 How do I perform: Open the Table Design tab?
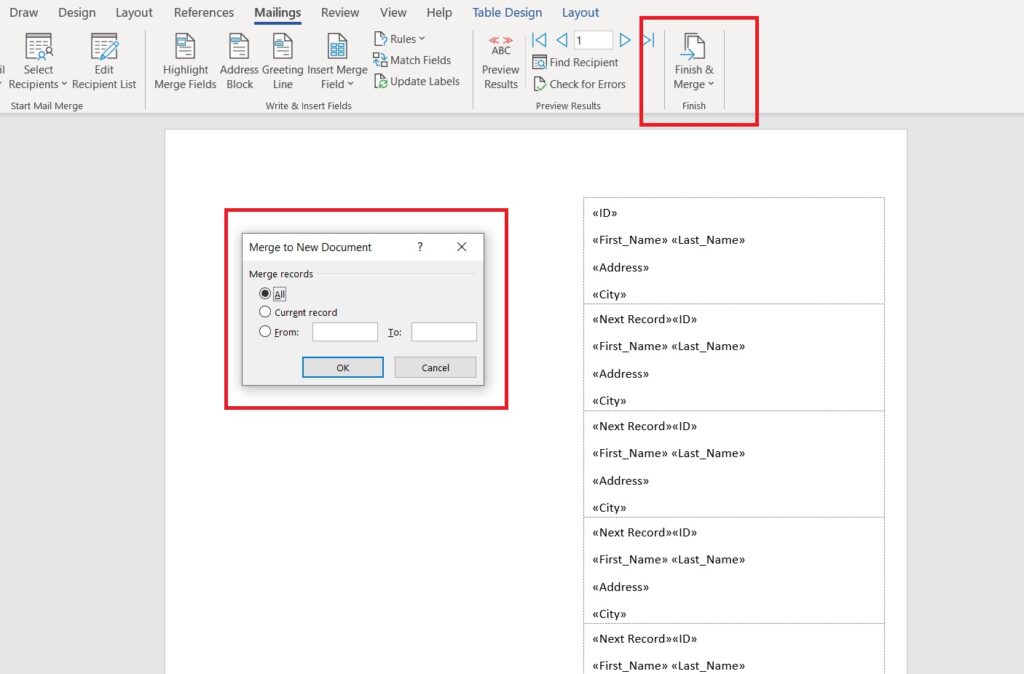coord(506,12)
